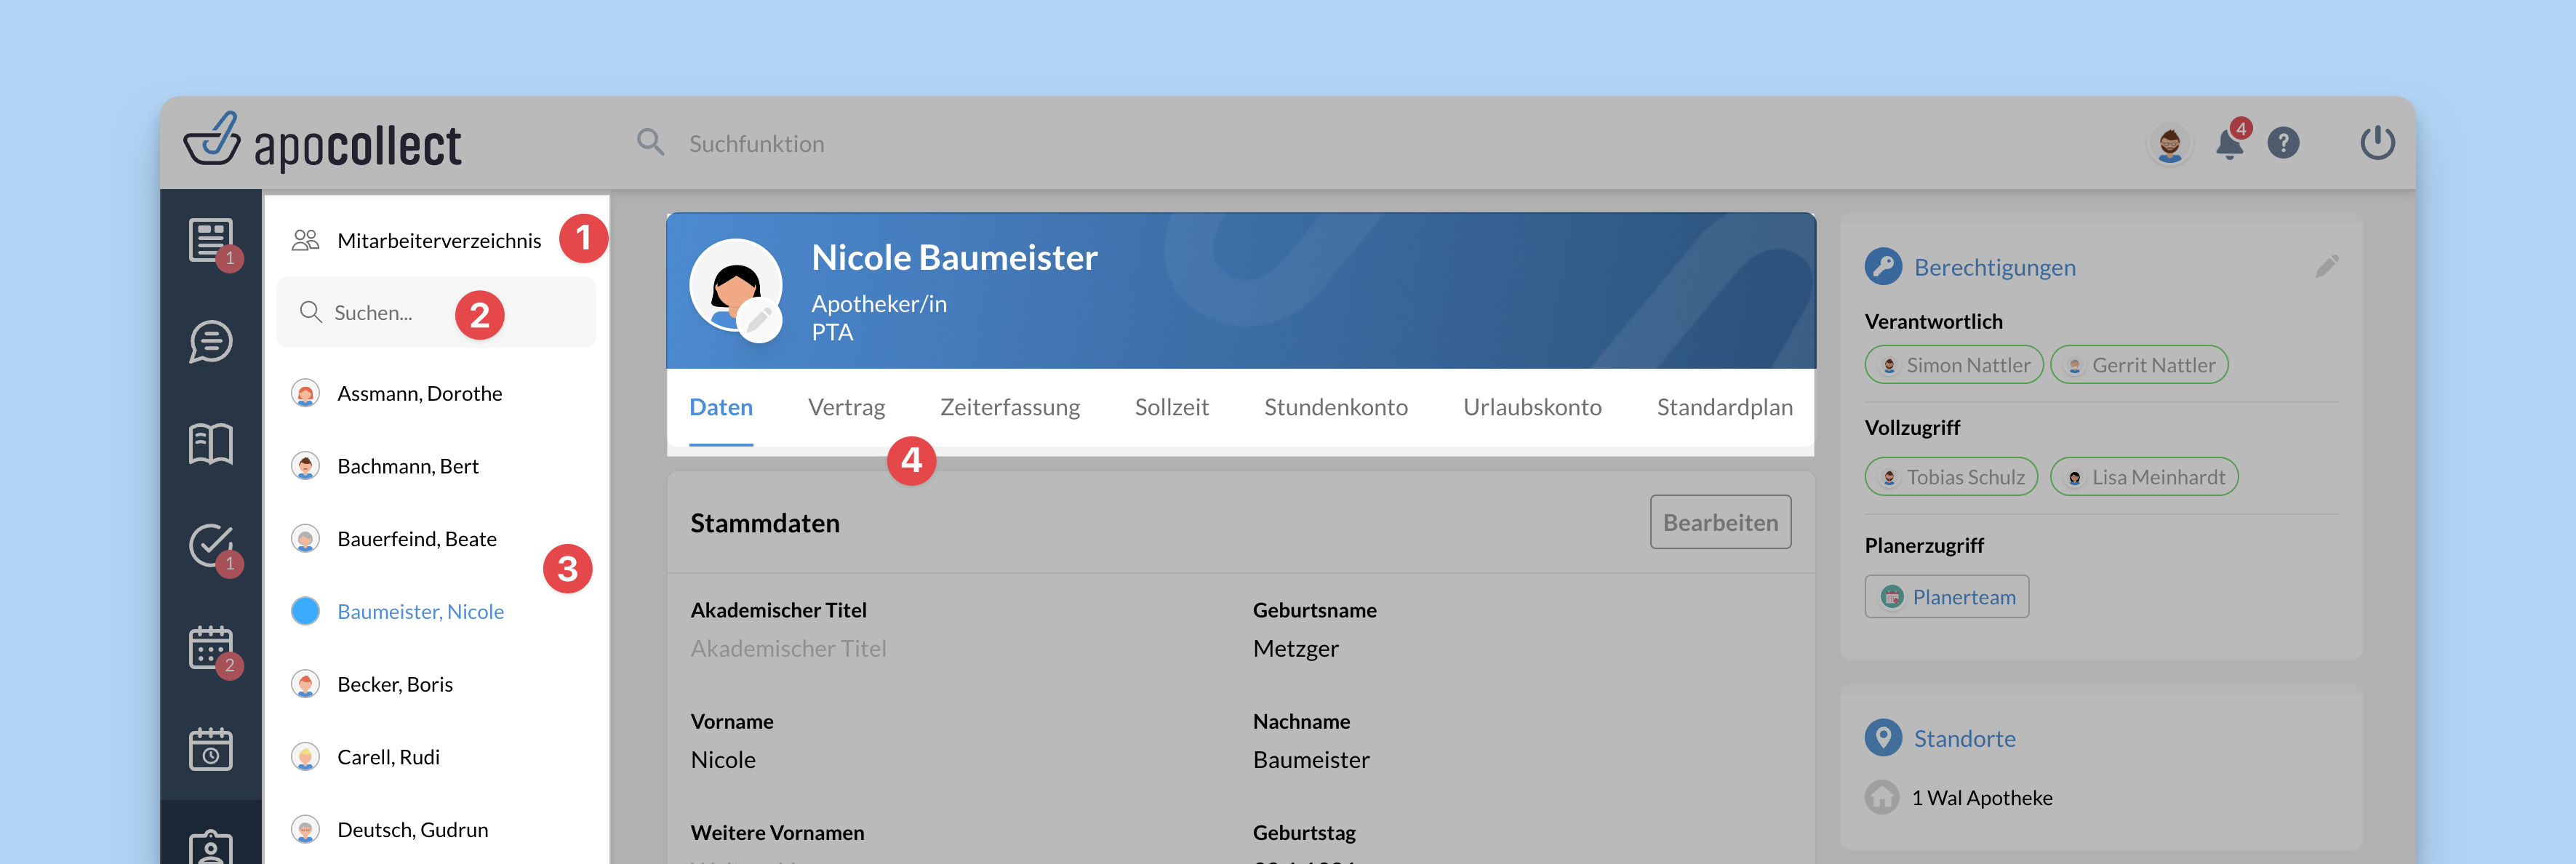This screenshot has width=2576, height=864.
Task: Click the Nachname value Baumeister
Action: pos(1311,759)
